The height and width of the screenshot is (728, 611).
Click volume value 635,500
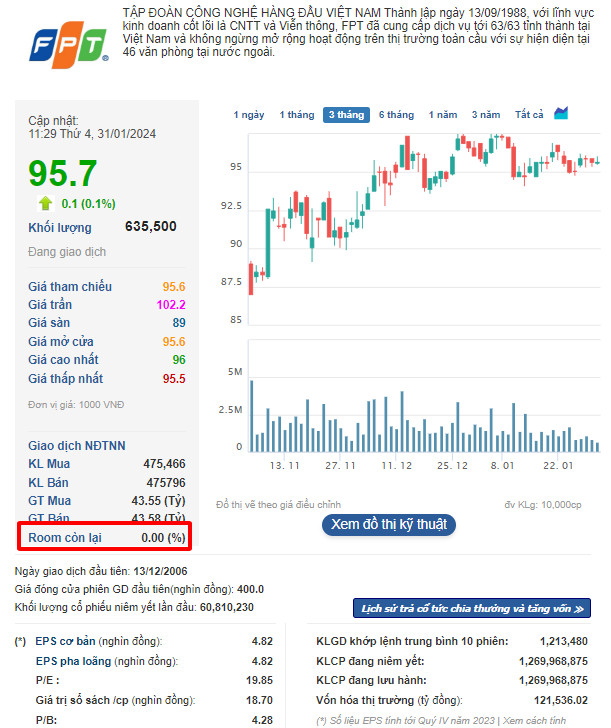151,227
